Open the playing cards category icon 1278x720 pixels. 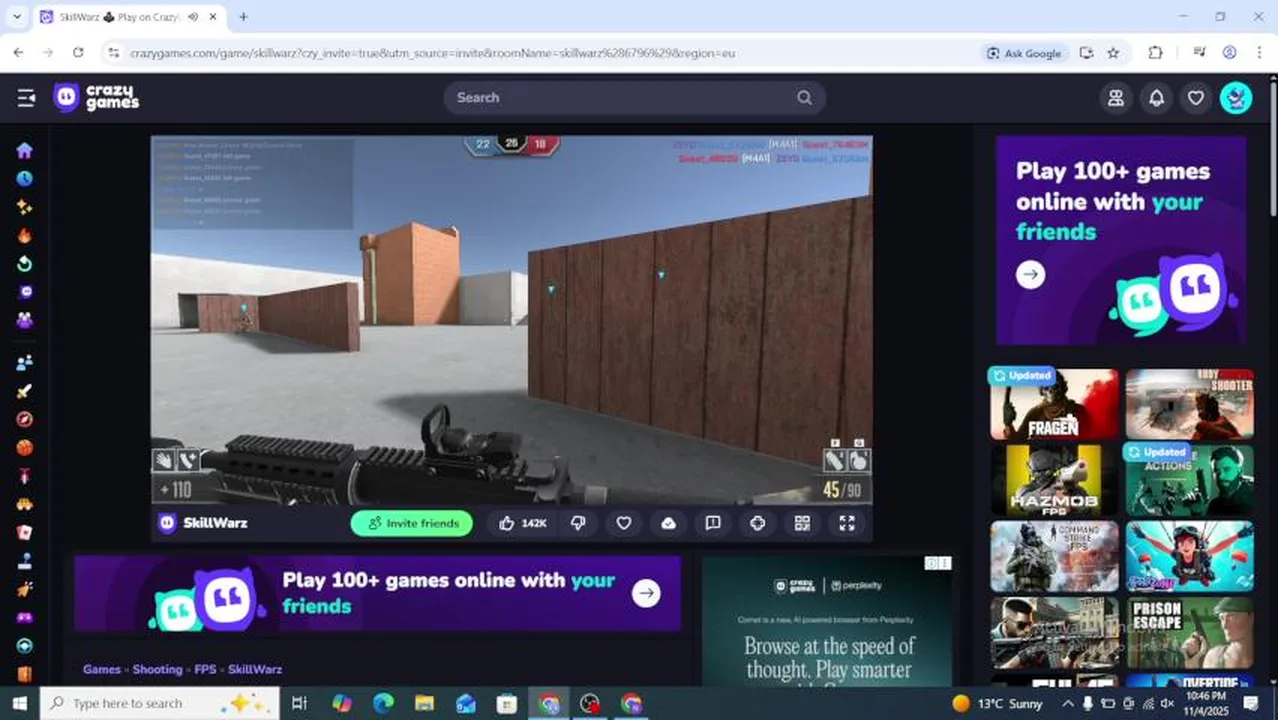pyautogui.click(x=24, y=533)
